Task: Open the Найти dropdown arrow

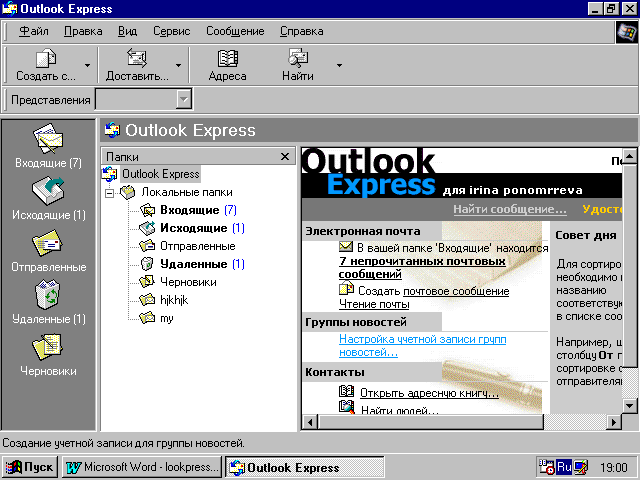Action: coord(339,65)
